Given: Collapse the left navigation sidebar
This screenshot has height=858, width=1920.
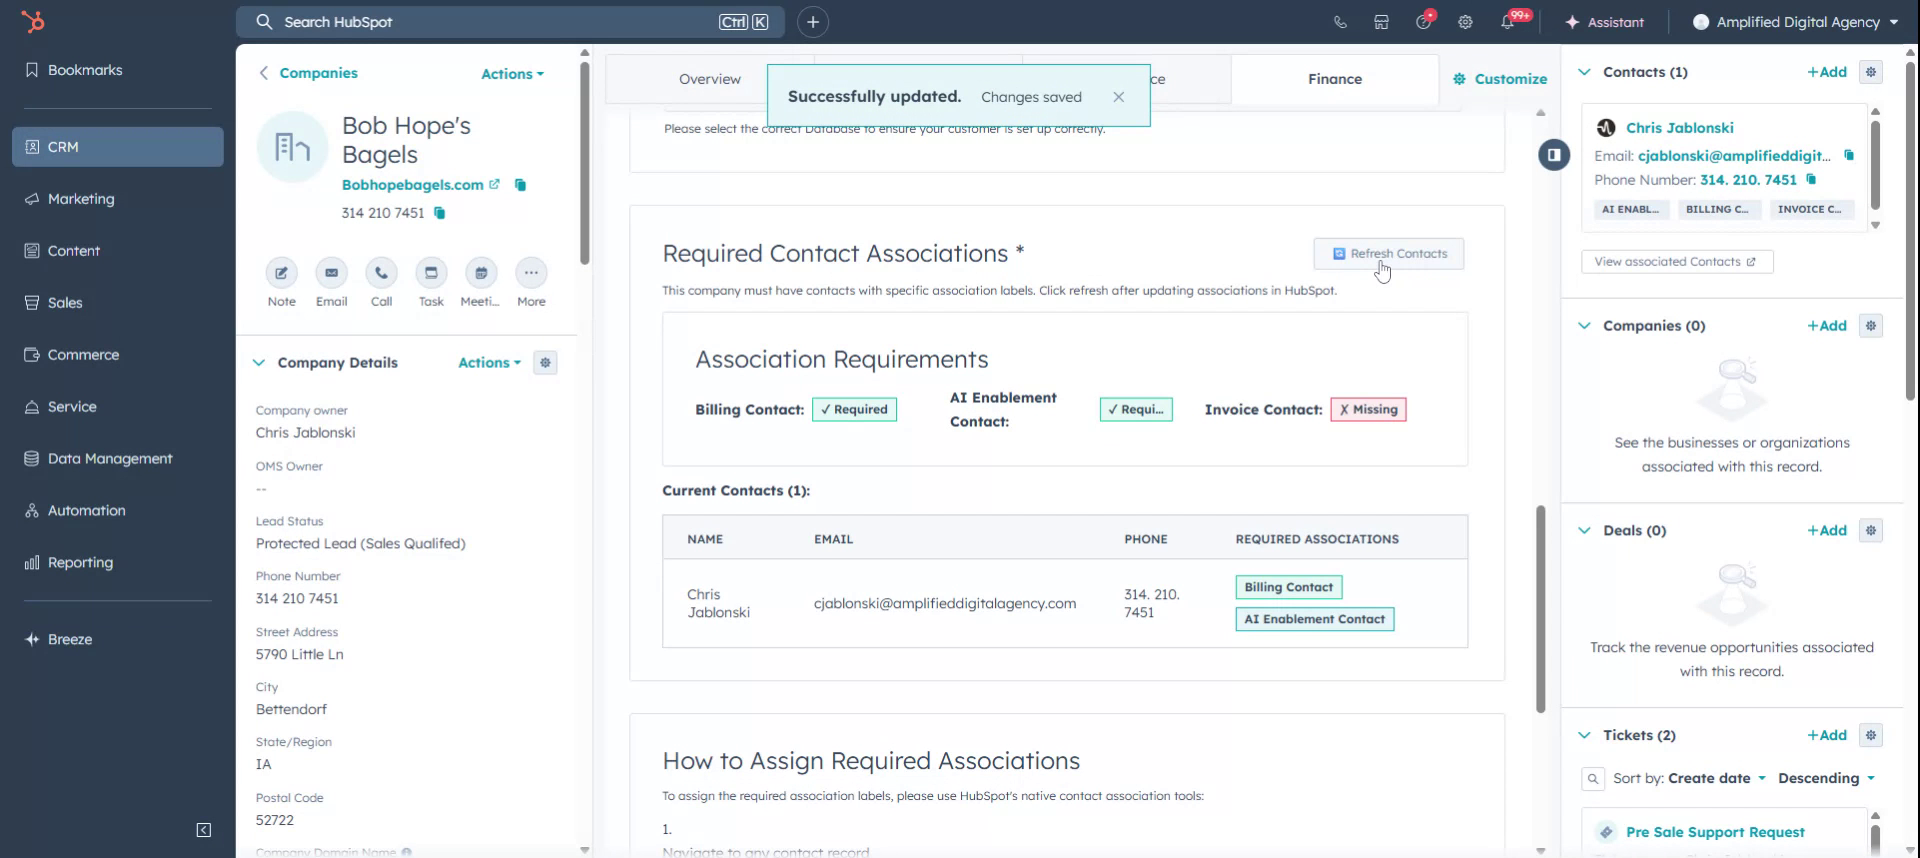Looking at the screenshot, I should click(204, 830).
